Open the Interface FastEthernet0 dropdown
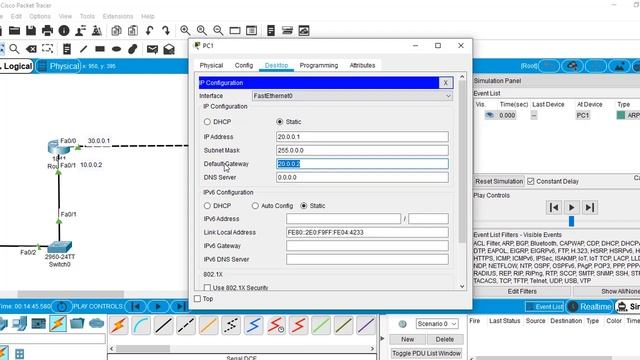 [x=352, y=96]
